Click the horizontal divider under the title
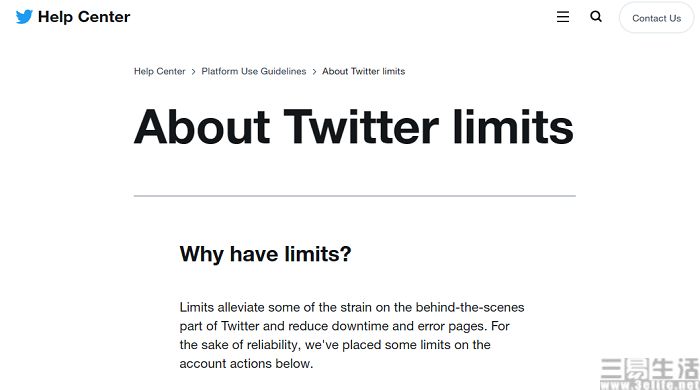700x390 pixels. pos(354,195)
